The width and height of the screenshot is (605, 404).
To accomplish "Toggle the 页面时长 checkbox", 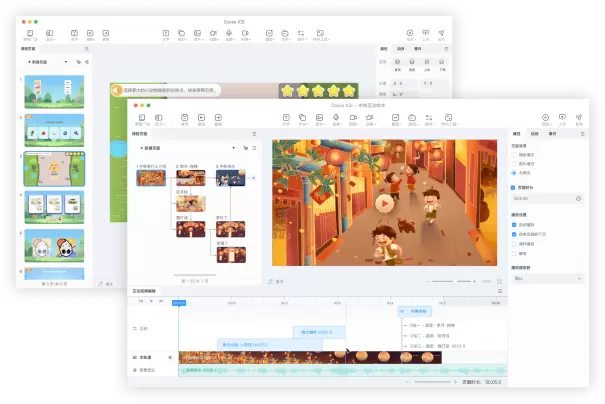I will 514,187.
